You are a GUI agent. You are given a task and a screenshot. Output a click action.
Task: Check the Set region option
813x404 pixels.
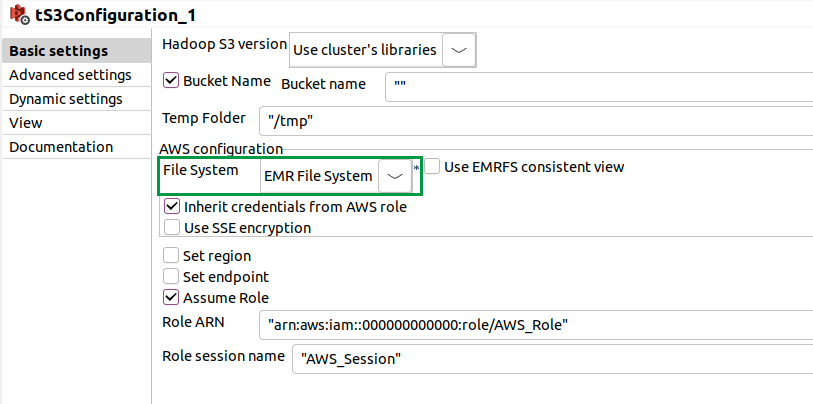point(171,256)
